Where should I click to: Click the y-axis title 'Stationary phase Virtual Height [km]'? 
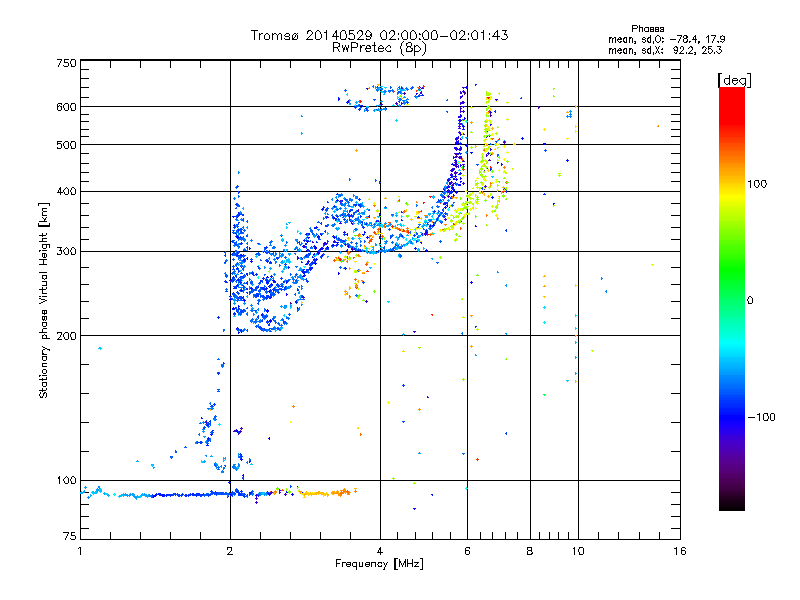click(x=43, y=300)
